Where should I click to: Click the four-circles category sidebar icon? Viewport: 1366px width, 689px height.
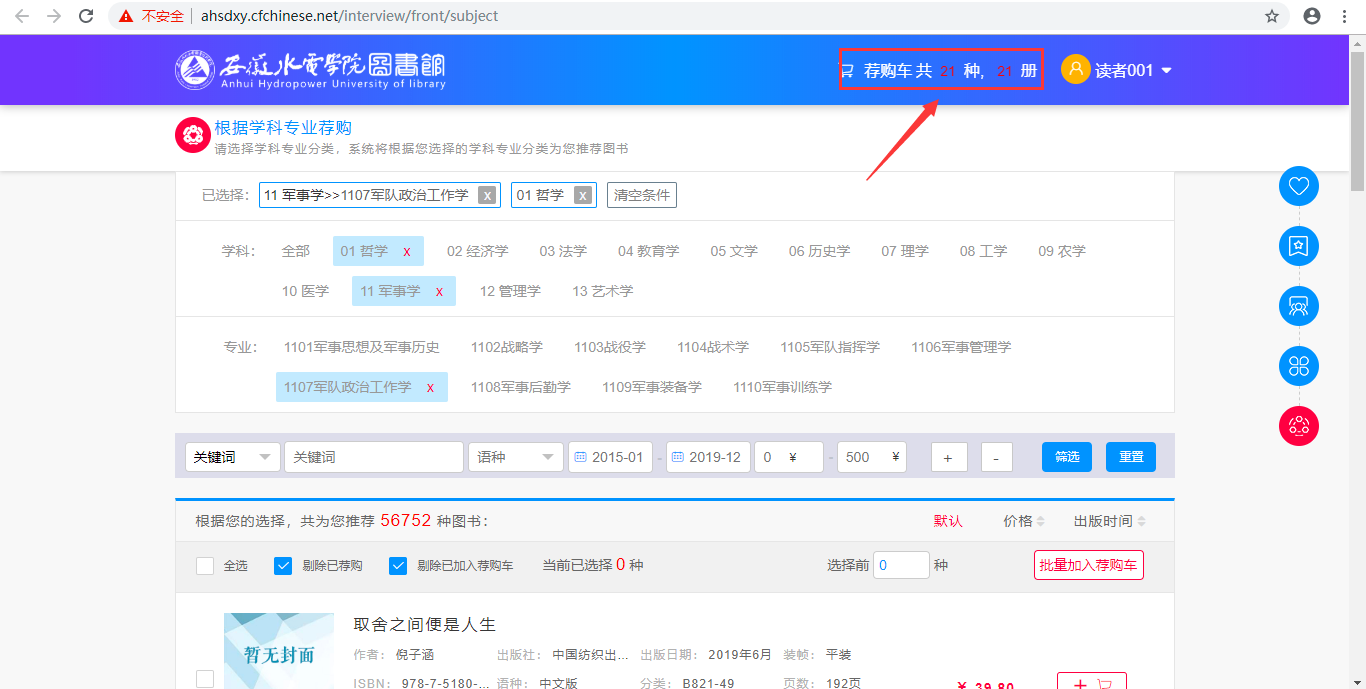coord(1298,366)
